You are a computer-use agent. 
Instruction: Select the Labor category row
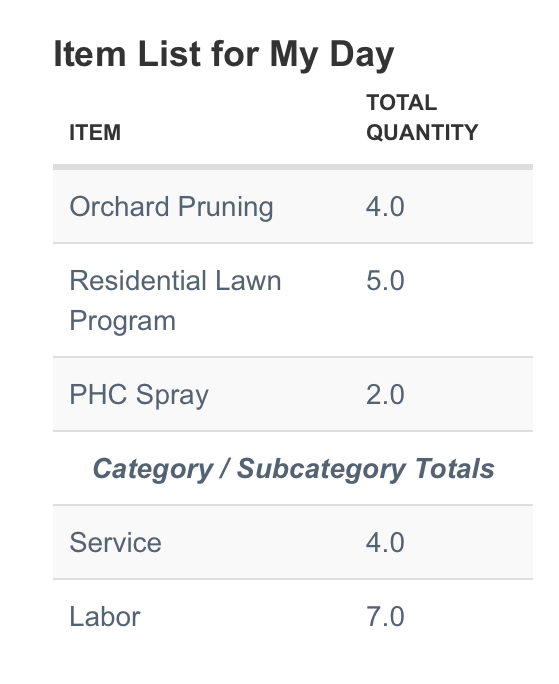(293, 617)
